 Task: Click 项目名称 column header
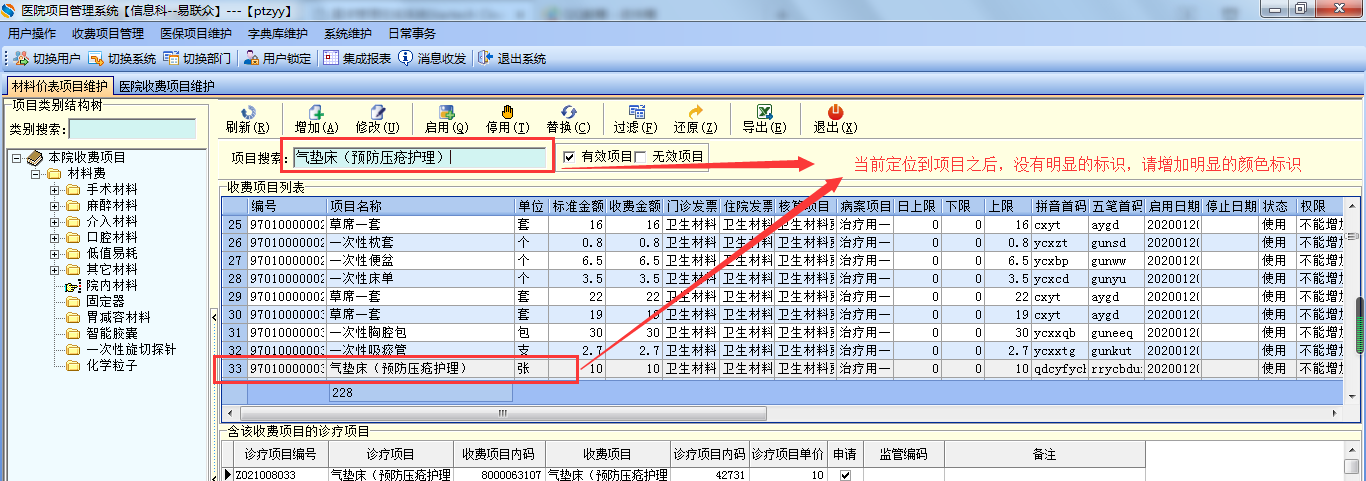coord(420,205)
